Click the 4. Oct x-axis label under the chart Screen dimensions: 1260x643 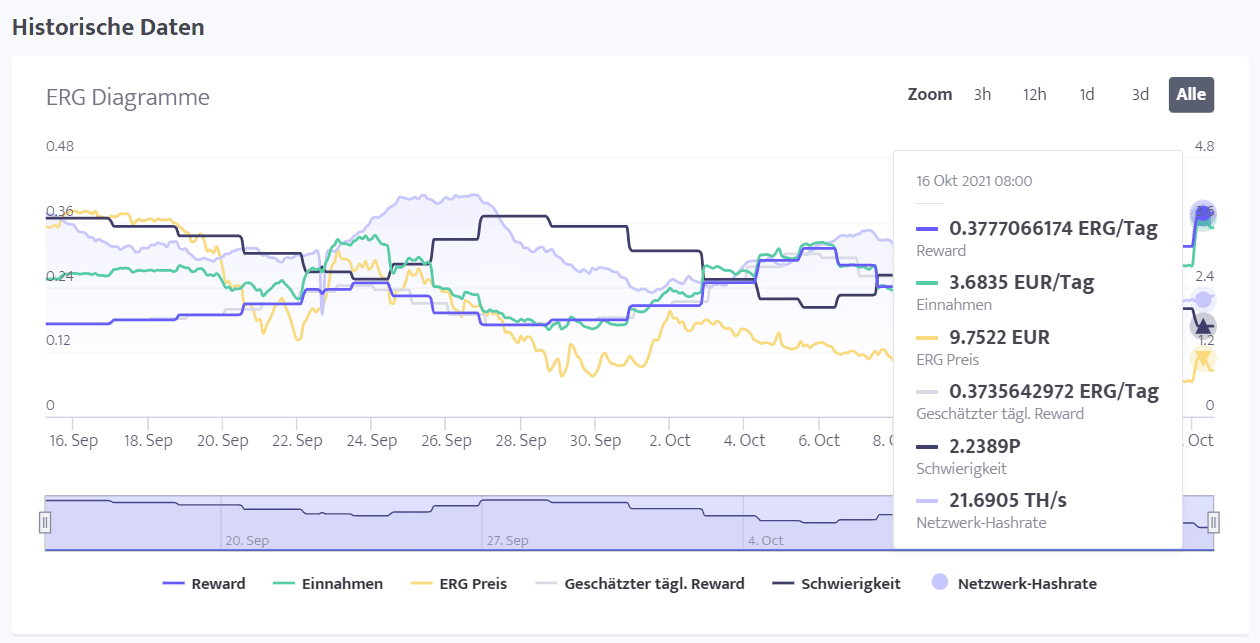tap(745, 440)
